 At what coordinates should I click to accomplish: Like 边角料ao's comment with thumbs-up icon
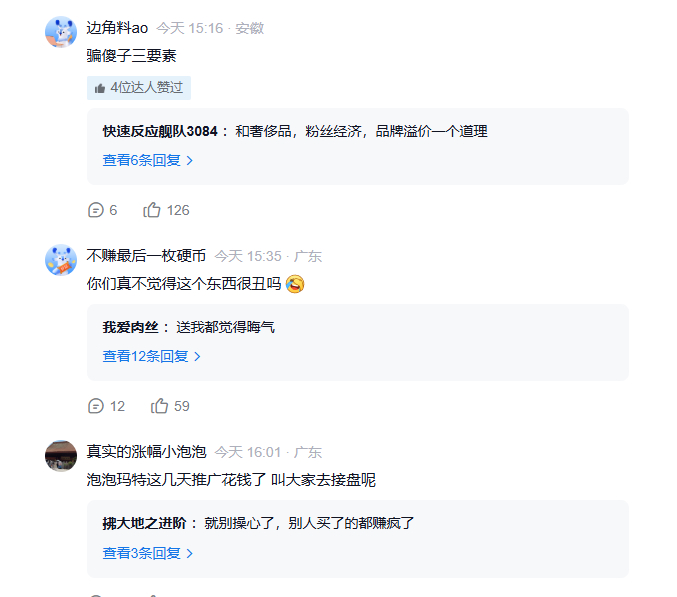152,210
